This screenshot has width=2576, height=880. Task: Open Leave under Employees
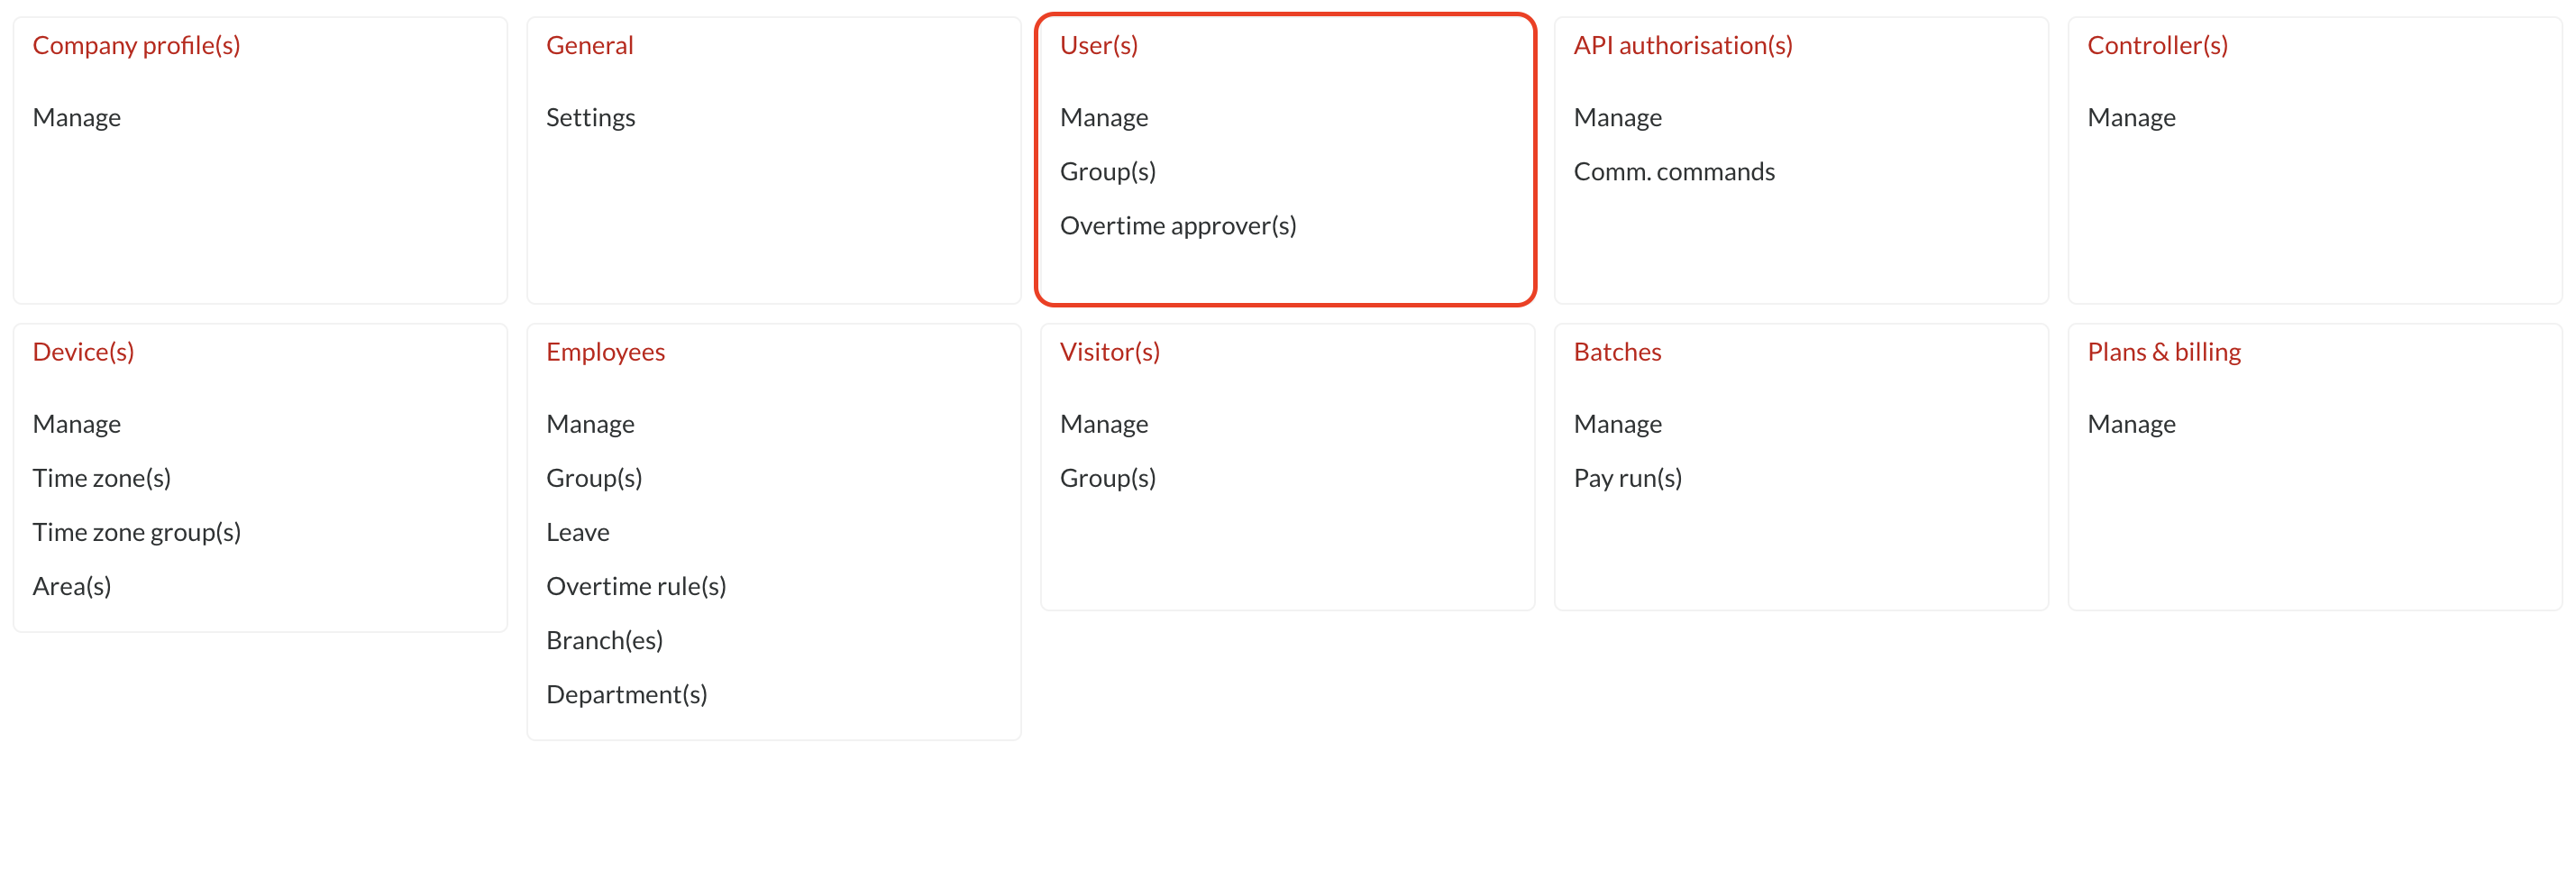[x=577, y=531]
